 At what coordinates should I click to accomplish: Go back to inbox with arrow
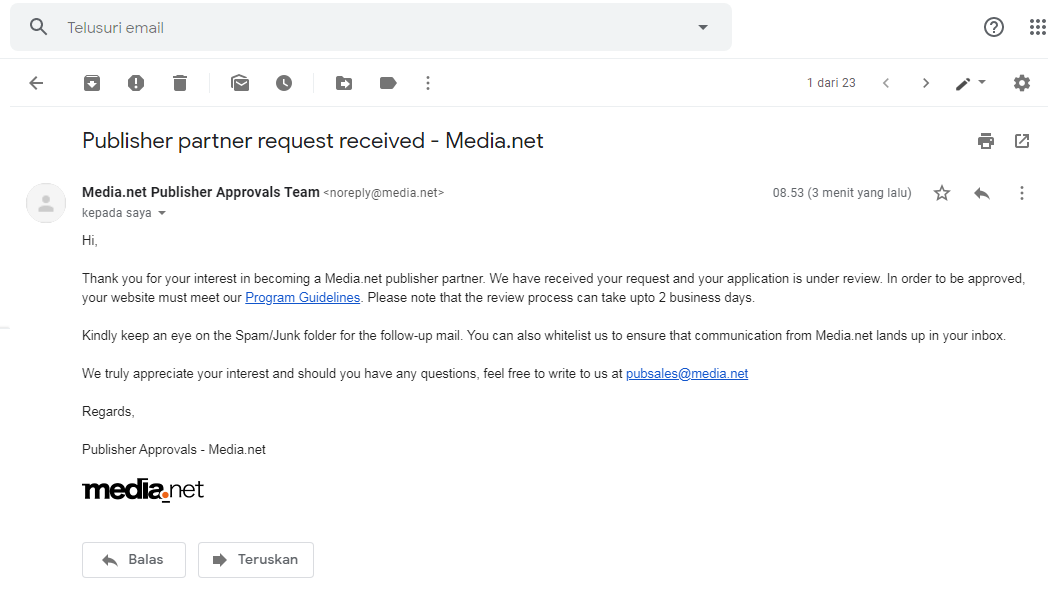click(x=36, y=83)
